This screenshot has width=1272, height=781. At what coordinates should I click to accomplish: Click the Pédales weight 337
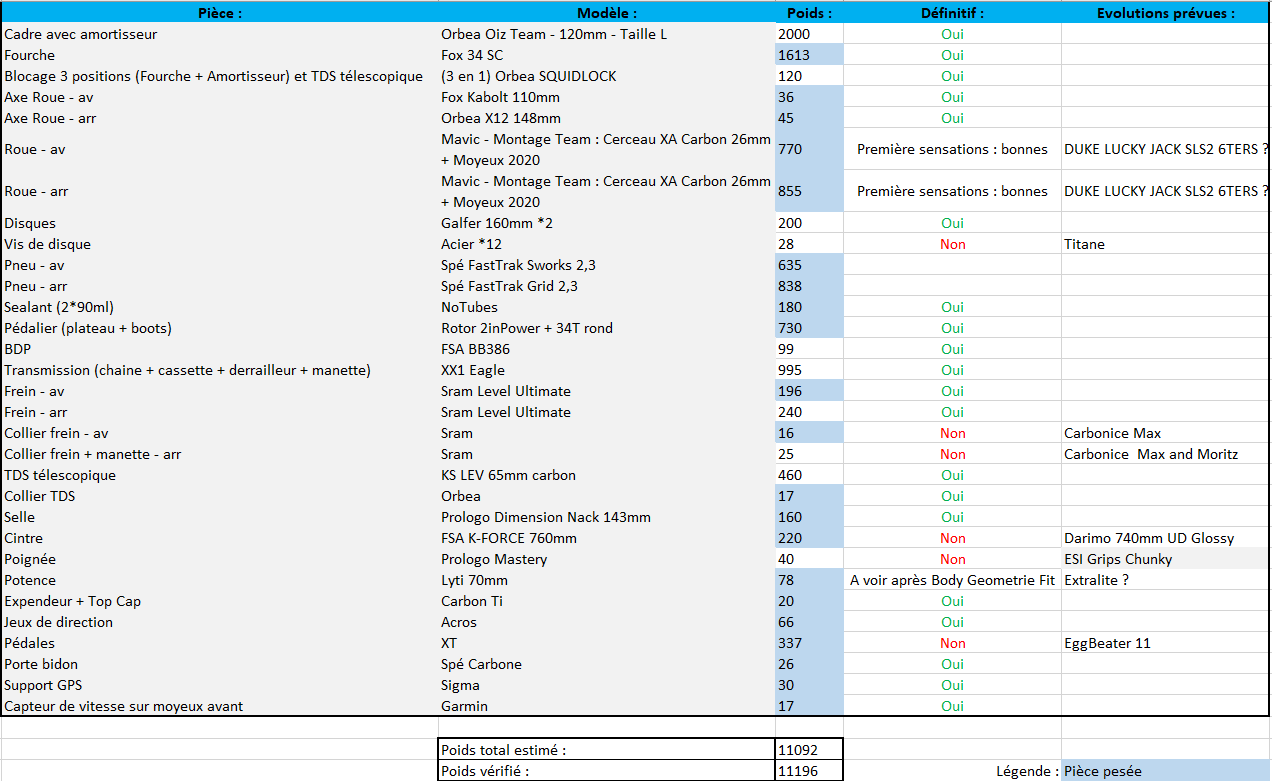(809, 643)
